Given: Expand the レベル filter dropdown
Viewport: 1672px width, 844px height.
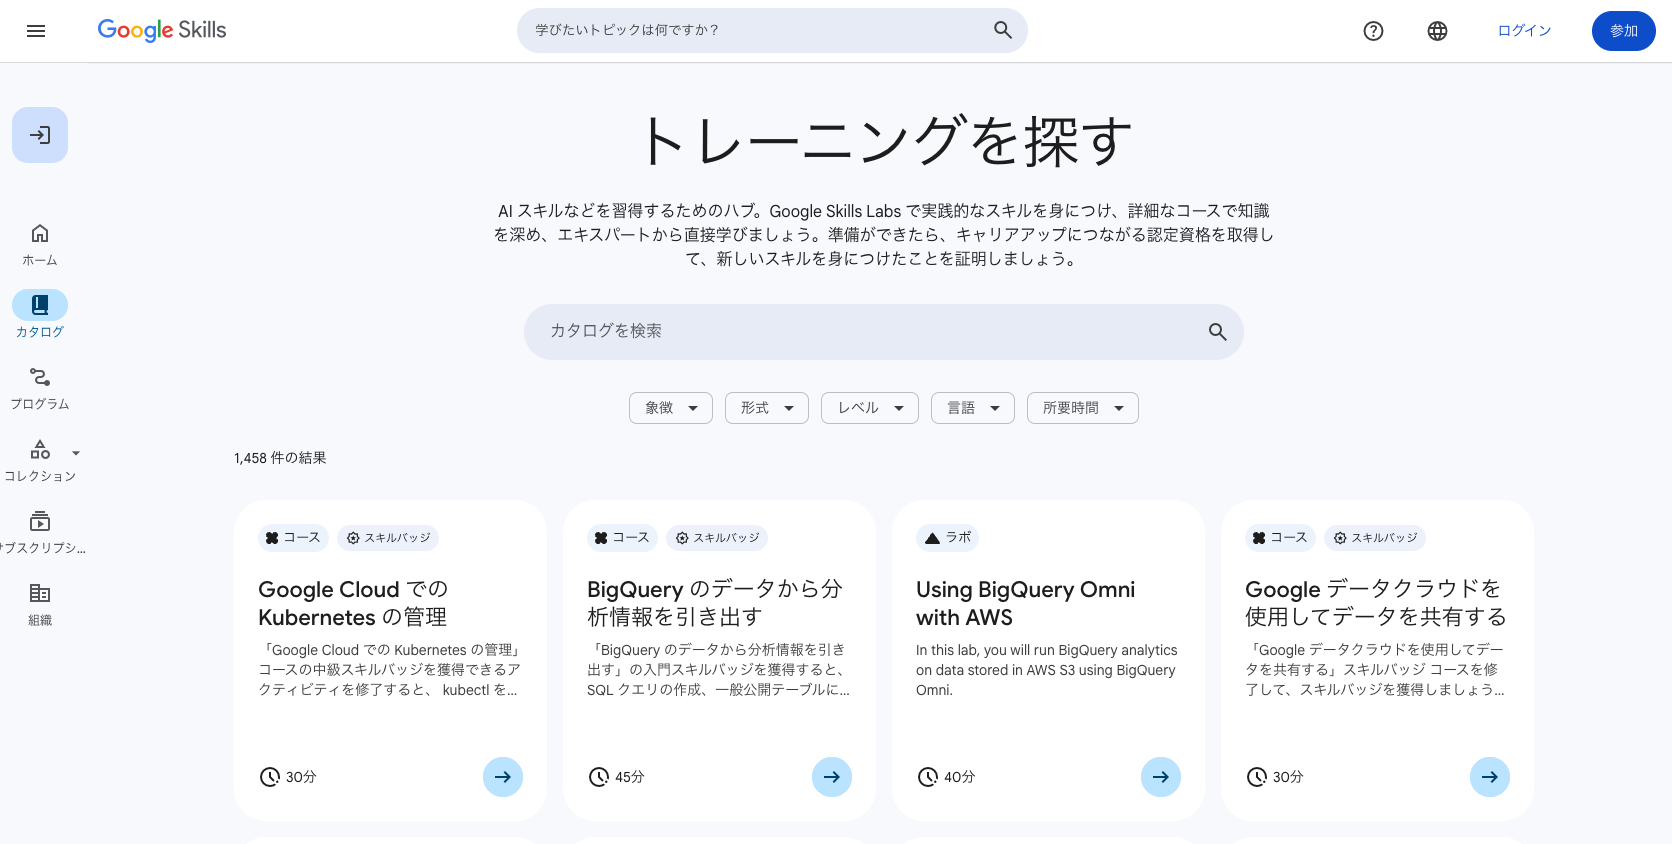Looking at the screenshot, I should (x=870, y=408).
